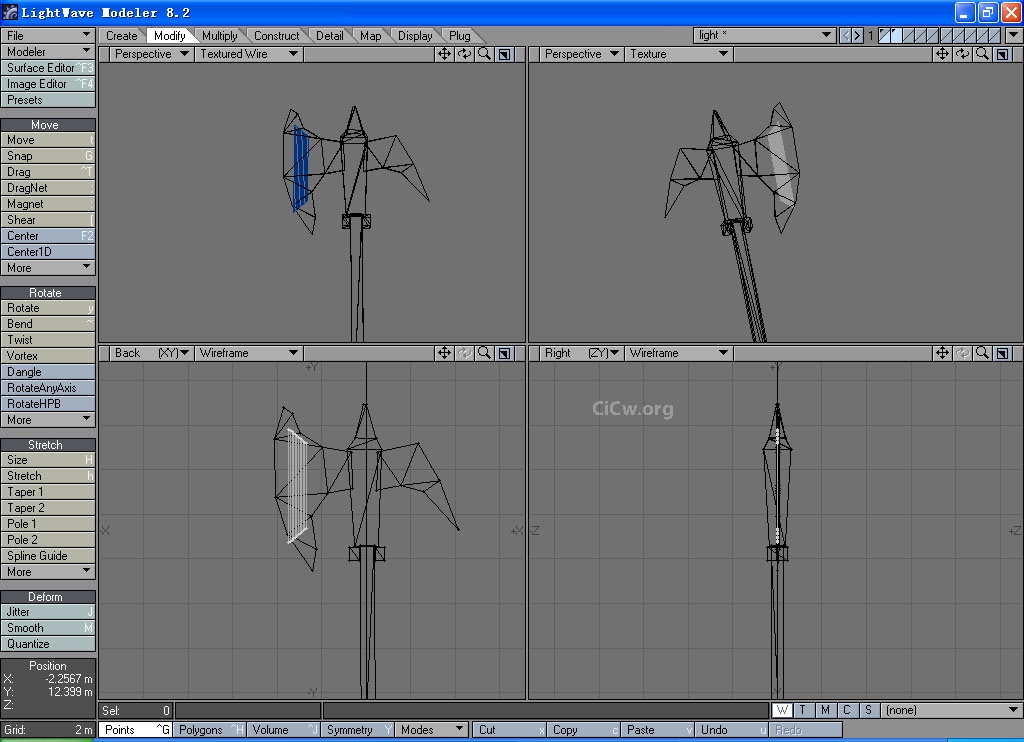Click the Bend tool button
The height and width of the screenshot is (742, 1024).
[48, 324]
